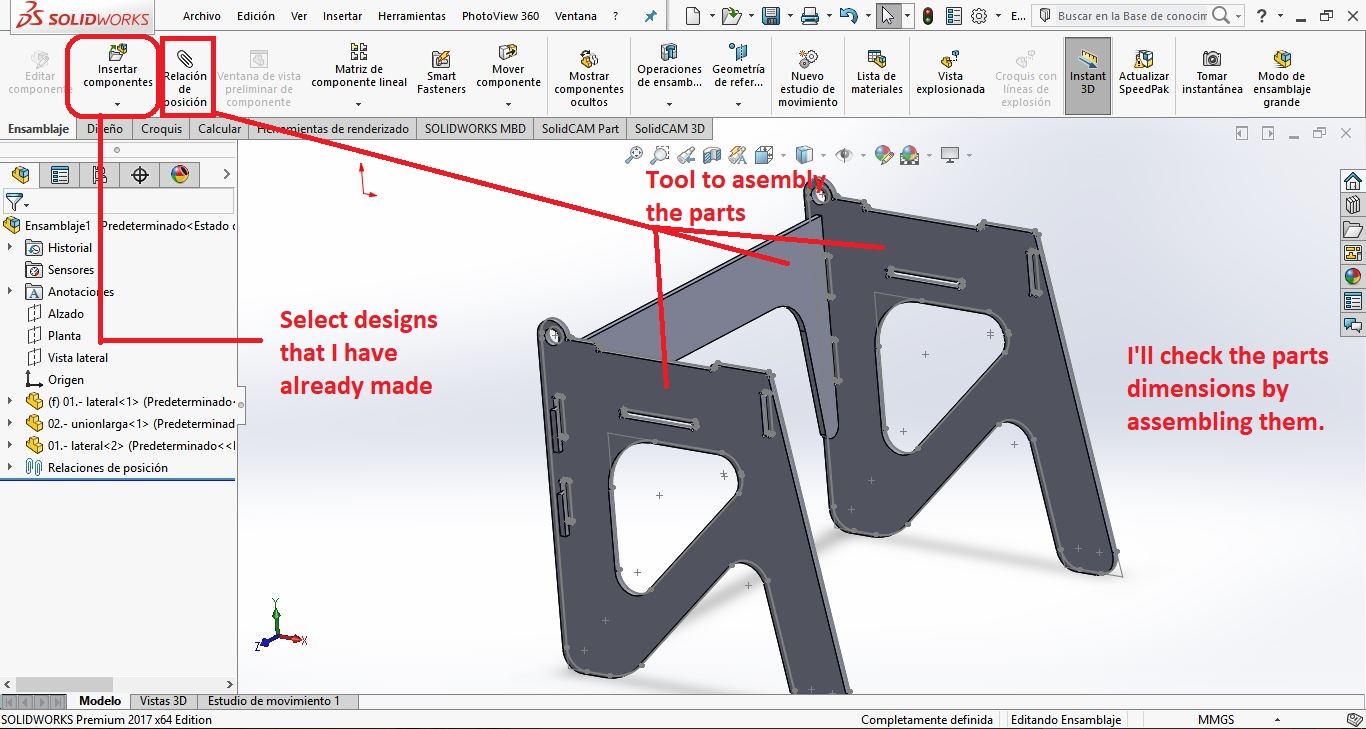This screenshot has height=729, width=1366.
Task: Open the PhotoView 360 menu
Action: pos(500,16)
